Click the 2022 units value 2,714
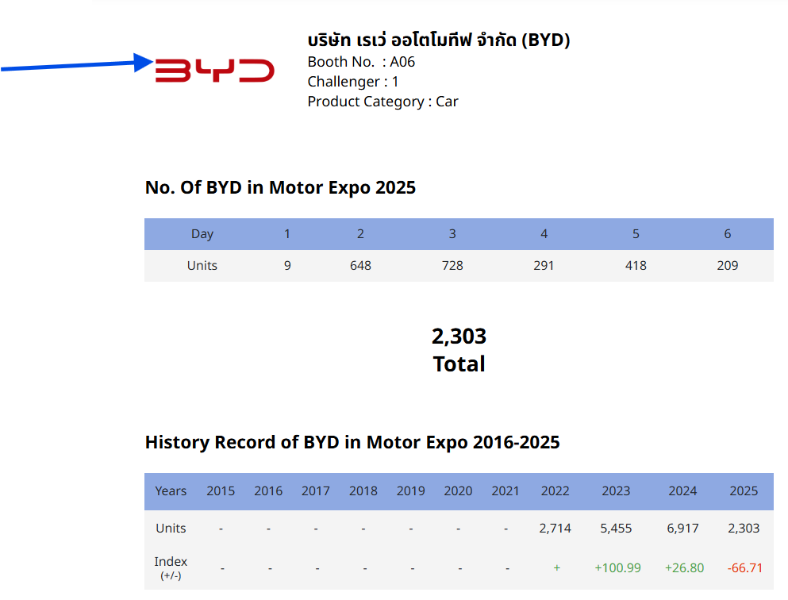788x600 pixels. [x=555, y=528]
